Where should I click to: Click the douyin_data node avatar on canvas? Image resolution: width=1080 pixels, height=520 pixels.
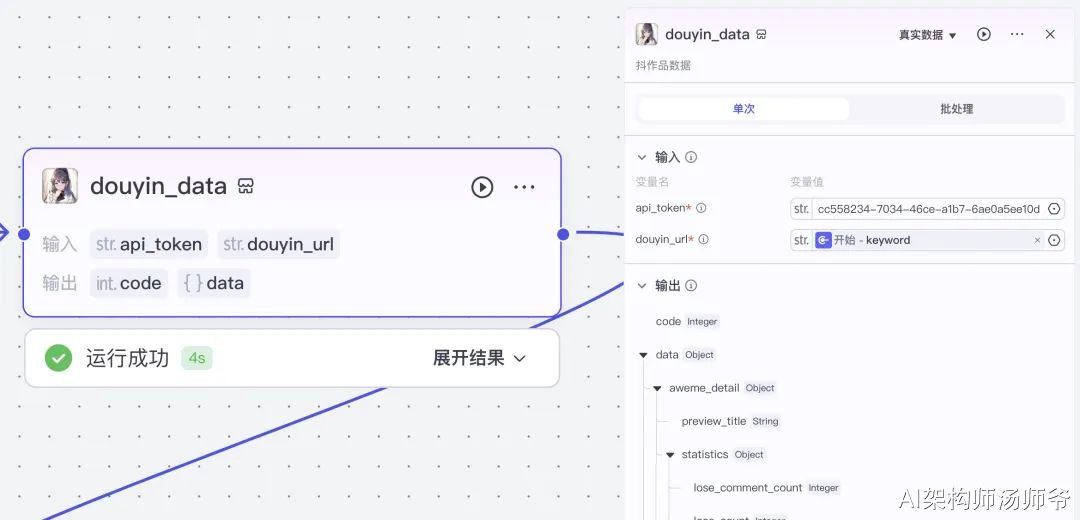click(x=60, y=186)
